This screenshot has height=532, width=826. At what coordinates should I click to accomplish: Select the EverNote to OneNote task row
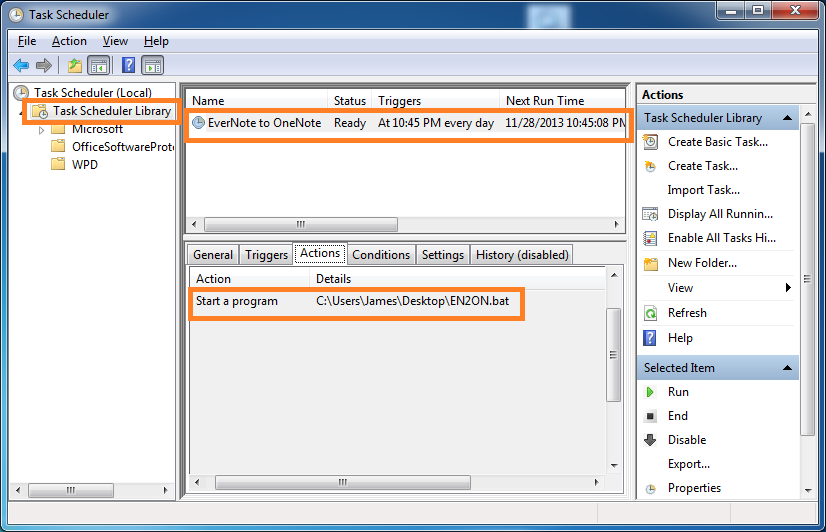(407, 123)
